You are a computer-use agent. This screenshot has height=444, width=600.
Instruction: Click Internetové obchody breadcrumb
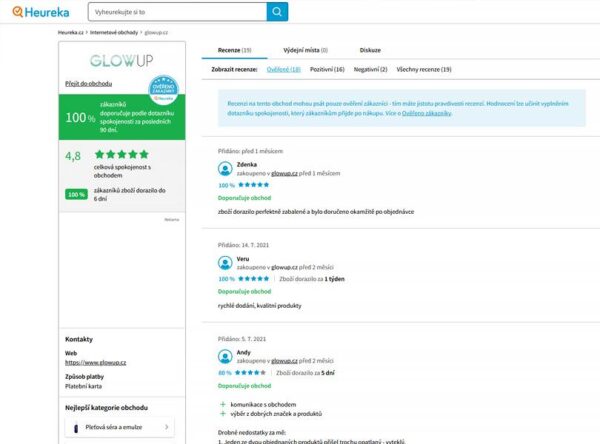(x=113, y=33)
